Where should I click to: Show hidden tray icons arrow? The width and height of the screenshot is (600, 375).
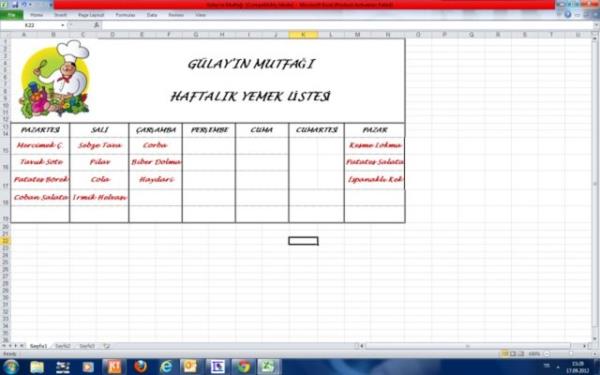pos(558,367)
